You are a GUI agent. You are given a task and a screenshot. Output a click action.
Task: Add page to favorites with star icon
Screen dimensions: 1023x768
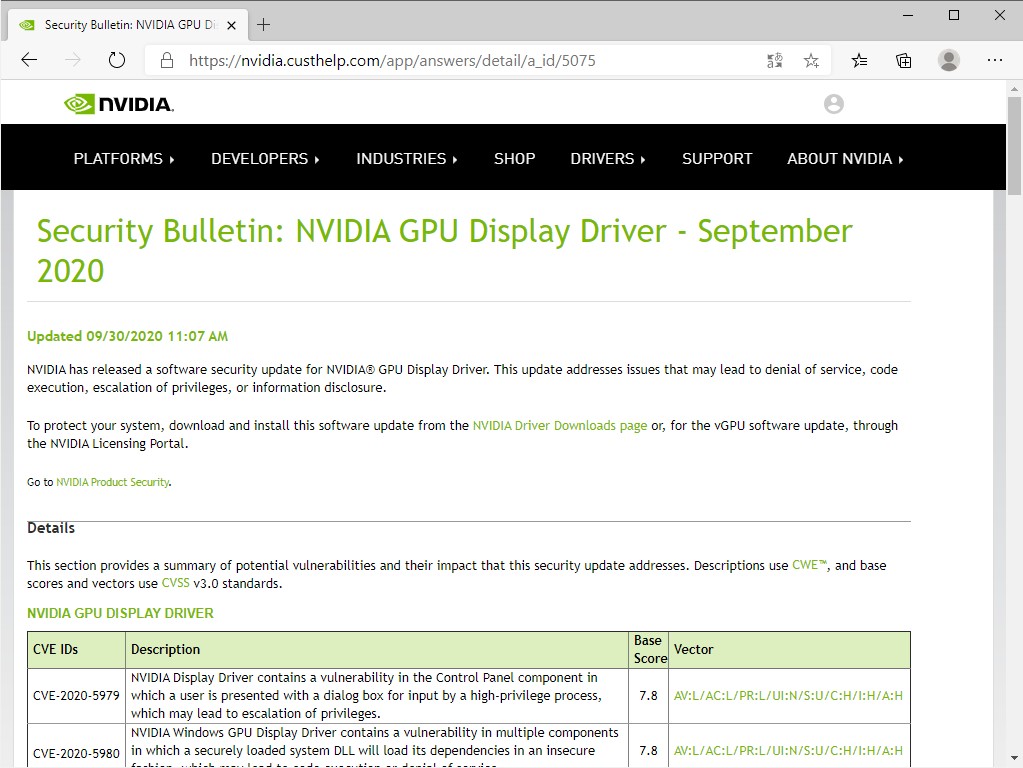coord(811,61)
